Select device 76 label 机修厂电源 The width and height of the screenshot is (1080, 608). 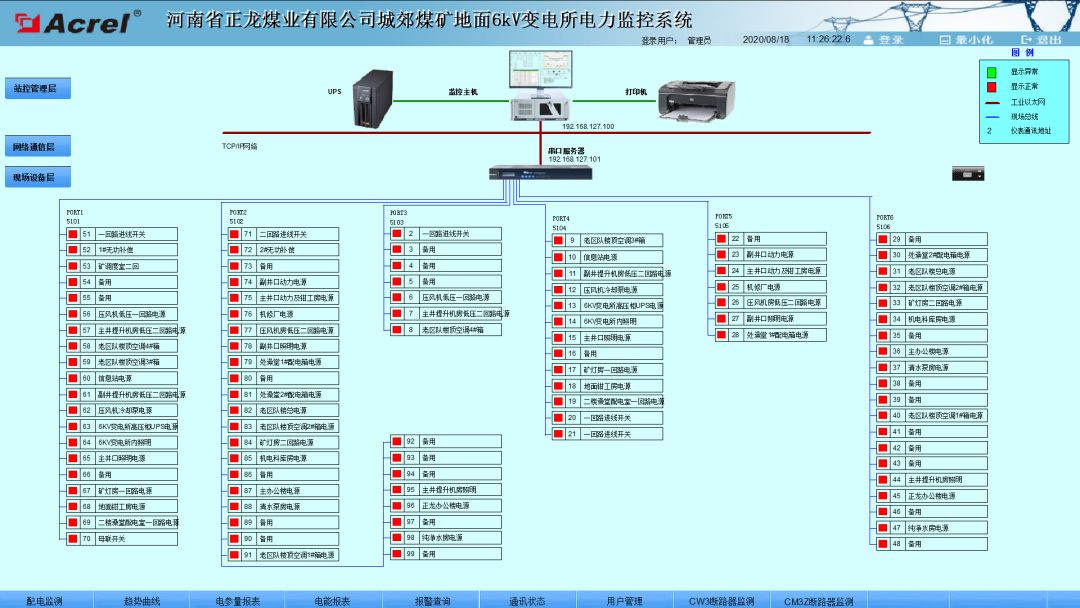point(276,314)
